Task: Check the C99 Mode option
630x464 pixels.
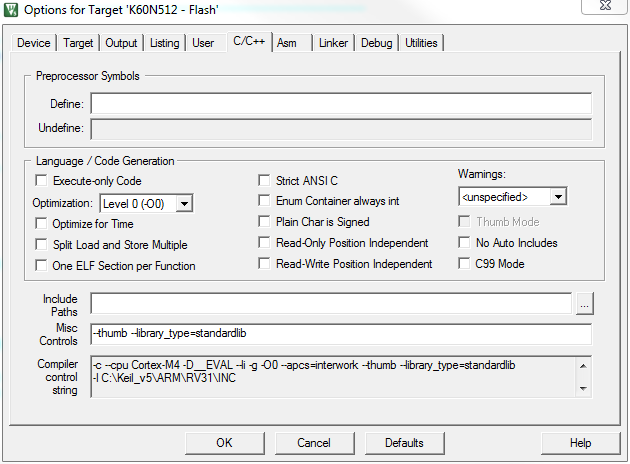Action: pyautogui.click(x=465, y=264)
